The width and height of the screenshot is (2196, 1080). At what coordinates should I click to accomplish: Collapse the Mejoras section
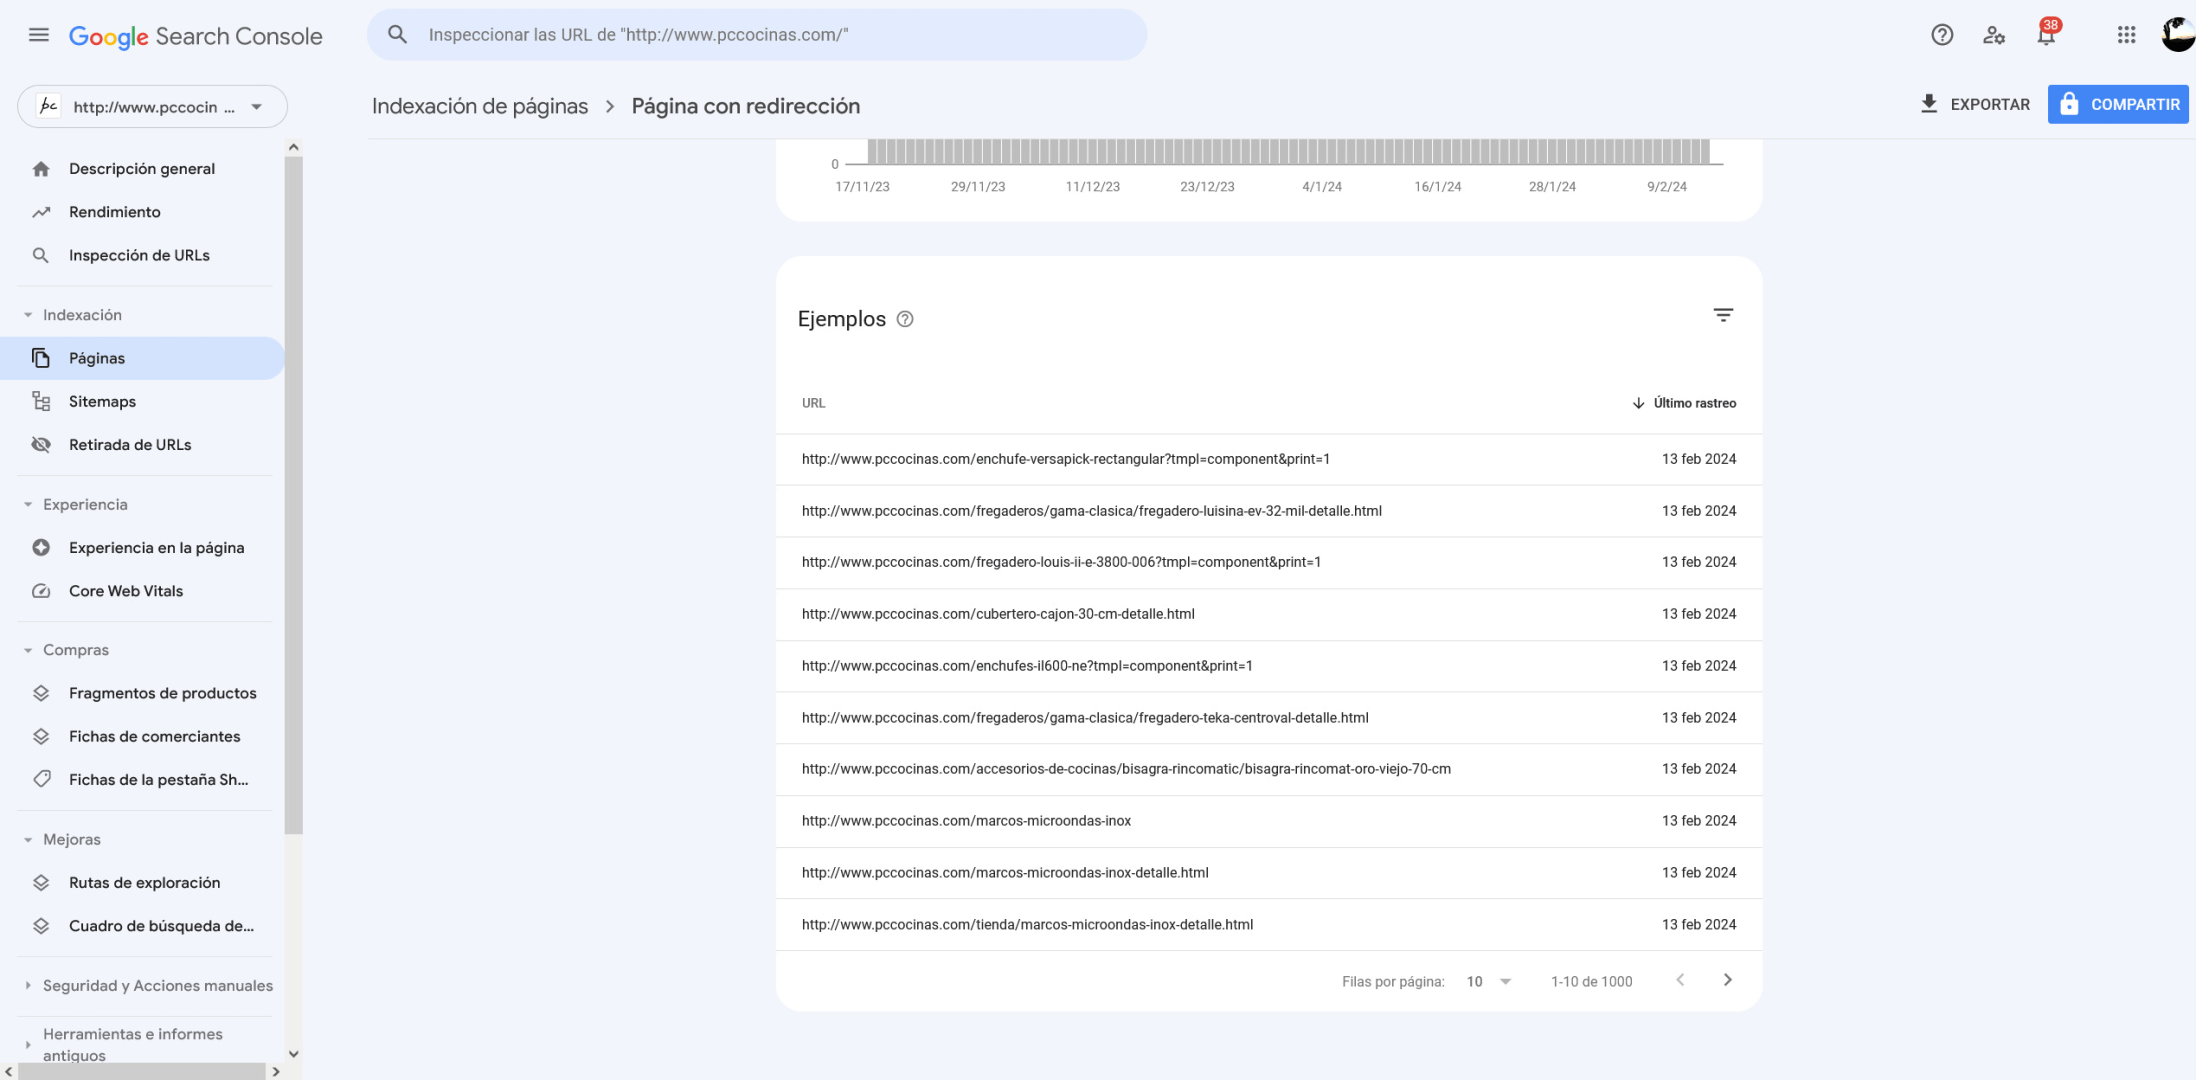click(28, 840)
